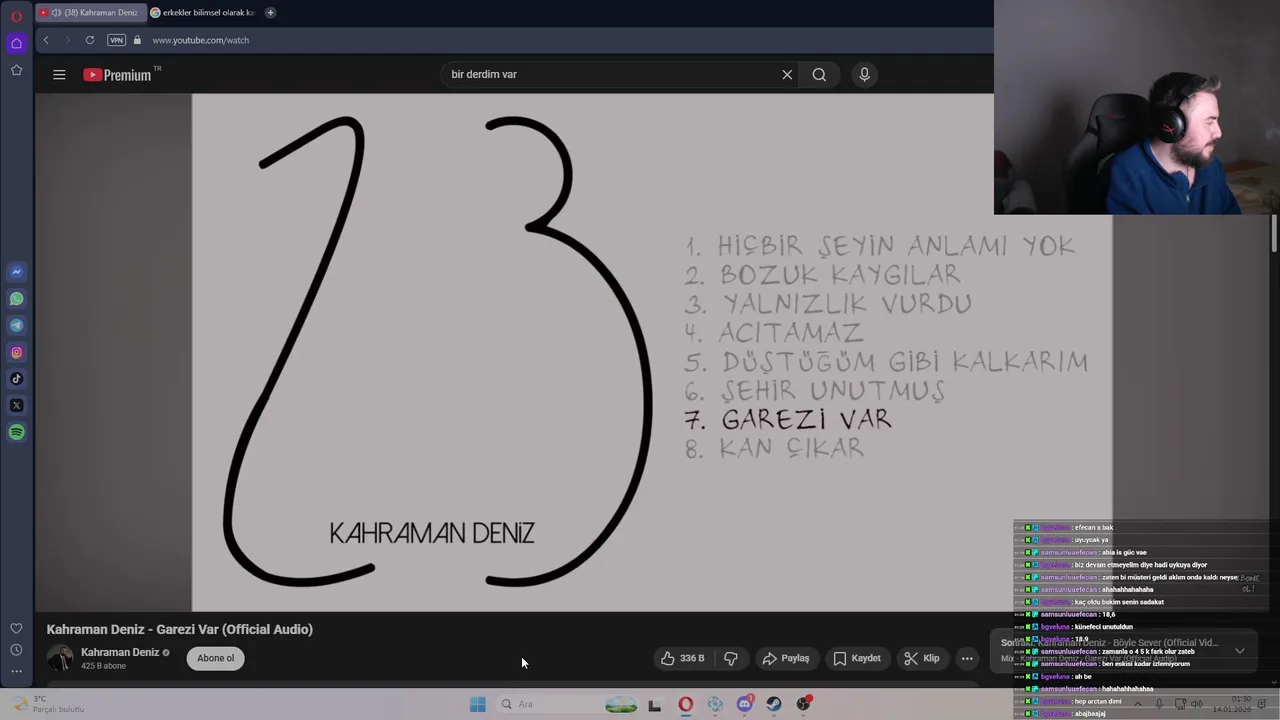Image resolution: width=1280 pixels, height=720 pixels.
Task: Open the taskbar clock showing 01:30
Action: (x=1233, y=704)
